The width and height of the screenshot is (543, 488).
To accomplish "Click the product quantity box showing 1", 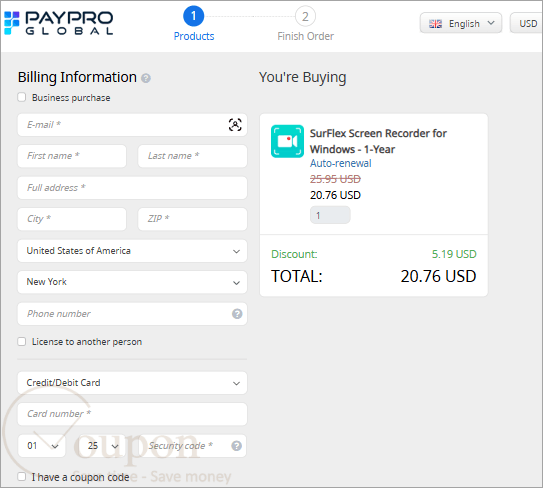I will click(x=330, y=215).
